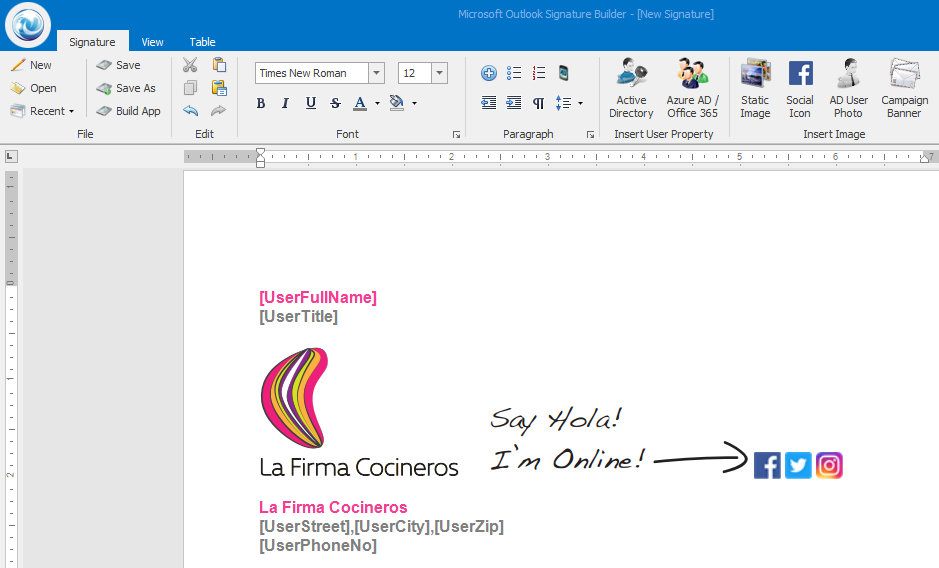This screenshot has width=939, height=568.
Task: Click the [UserPhoneNo] placeholder
Action: [318, 545]
